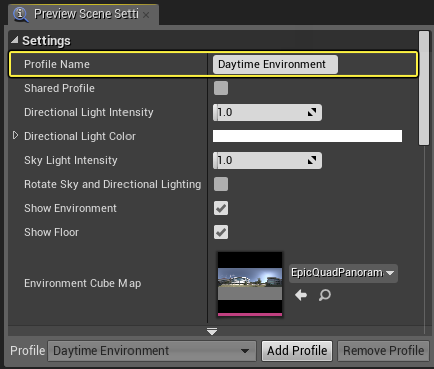This screenshot has height=369, width=434.
Task: Click Rotate Sky and Directional Lighting label
Action: pyautogui.click(x=113, y=184)
